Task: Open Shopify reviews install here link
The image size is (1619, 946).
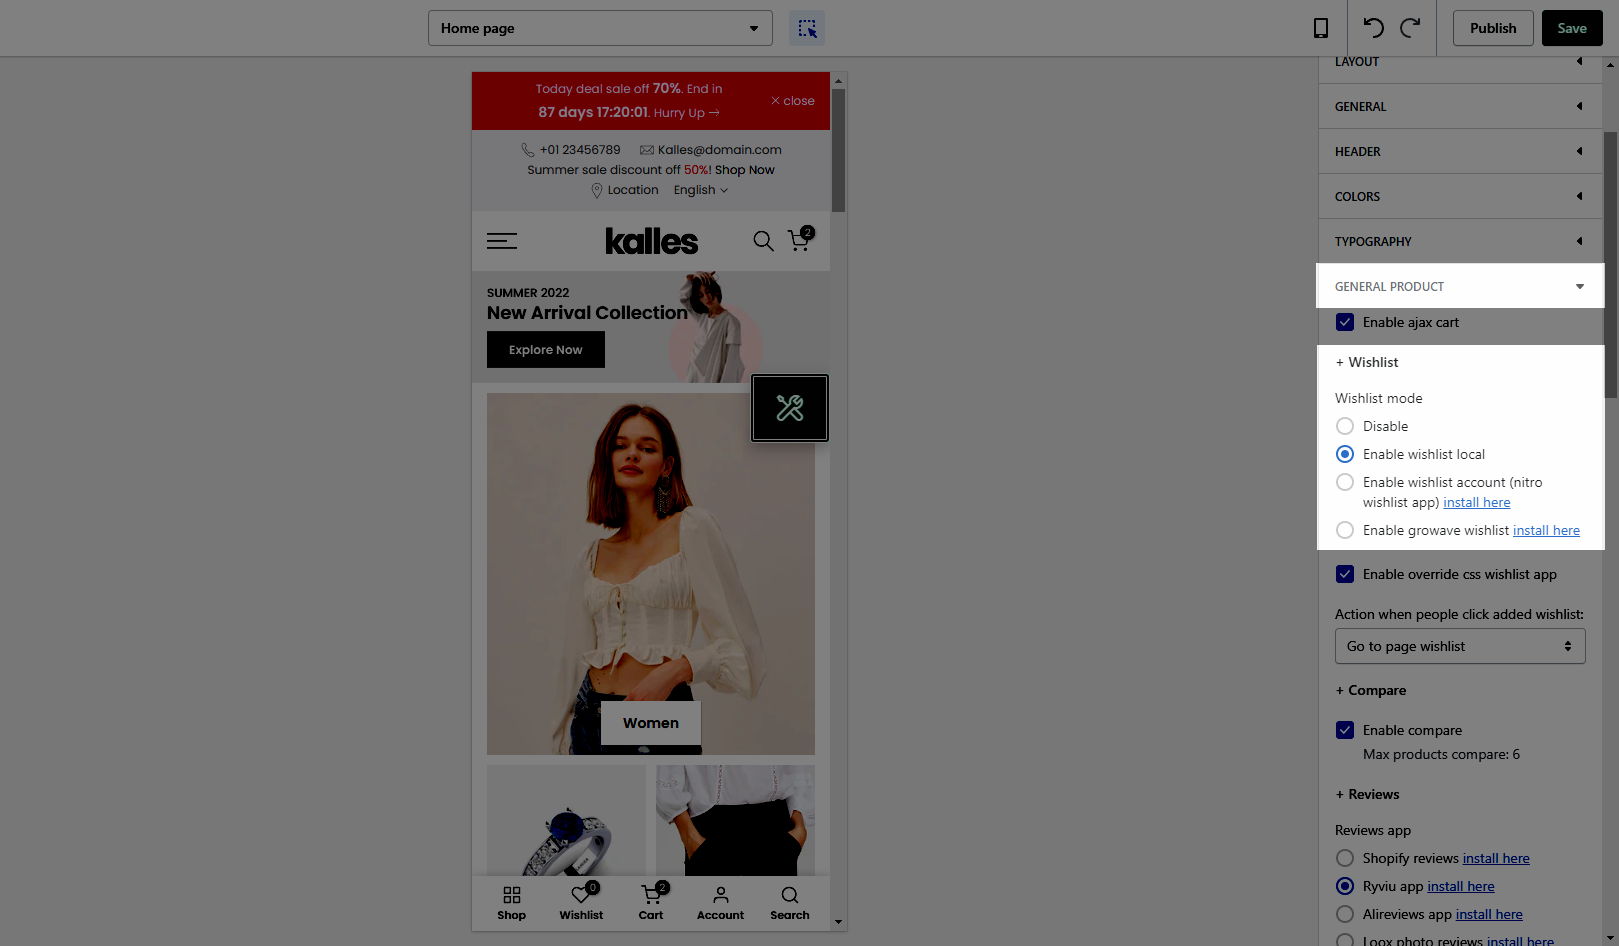Action: (1496, 858)
